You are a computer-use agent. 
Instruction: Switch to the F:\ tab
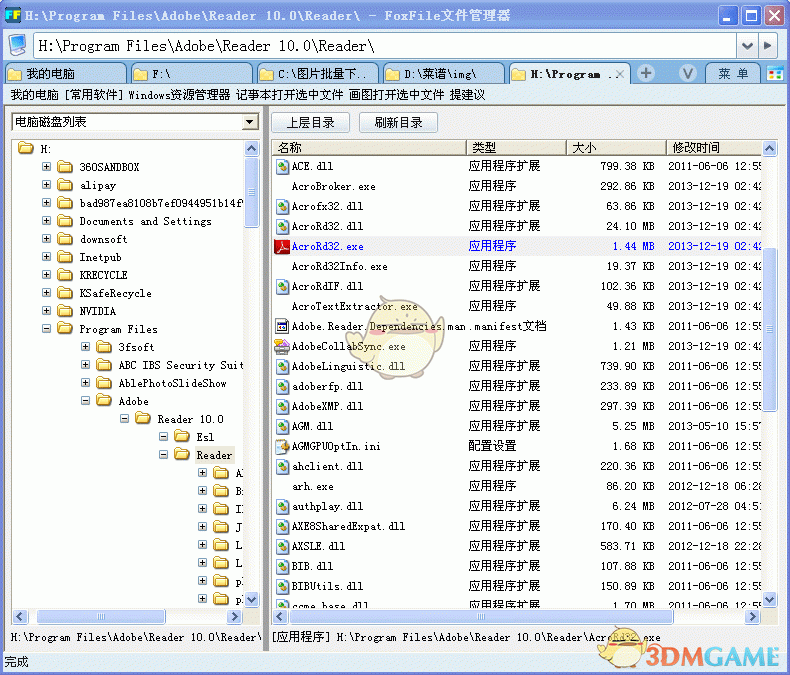[x=191, y=74]
